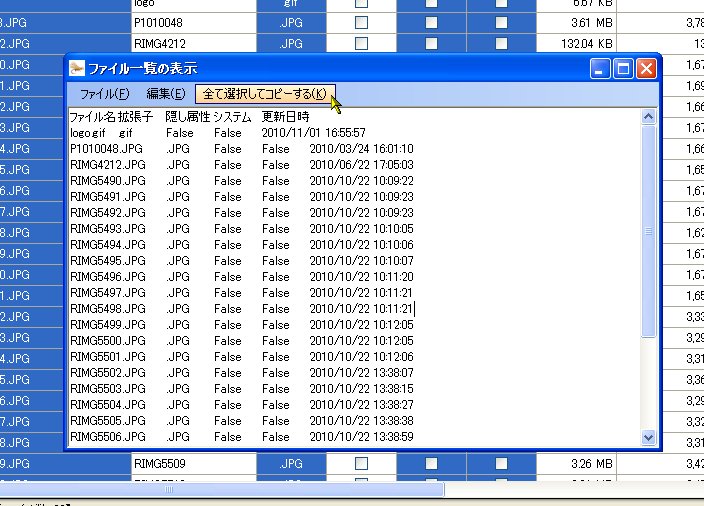The height and width of the screenshot is (506, 704).
Task: Click the ファイル名 header text in the dialog
Action: tap(92, 117)
